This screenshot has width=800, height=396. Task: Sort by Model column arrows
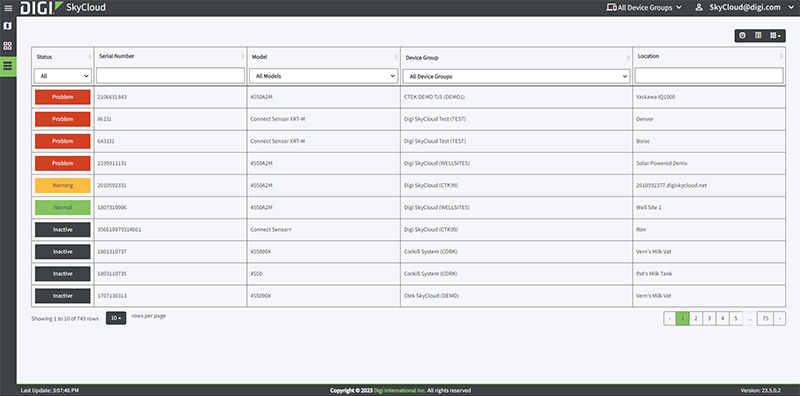pos(396,57)
